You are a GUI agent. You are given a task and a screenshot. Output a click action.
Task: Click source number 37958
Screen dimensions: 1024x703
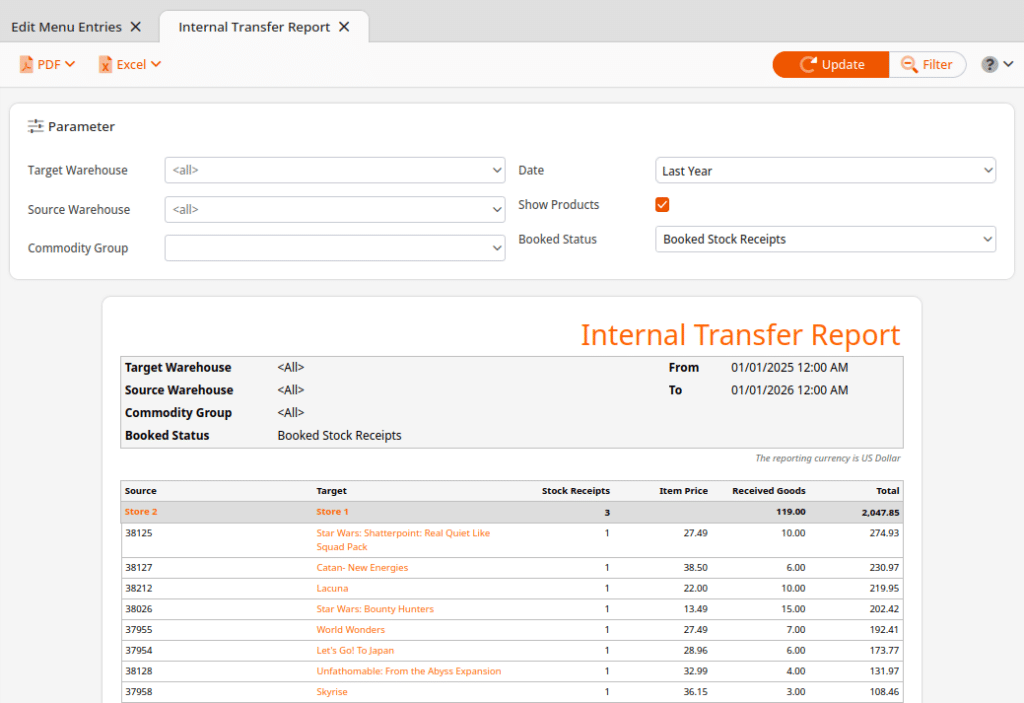(138, 692)
